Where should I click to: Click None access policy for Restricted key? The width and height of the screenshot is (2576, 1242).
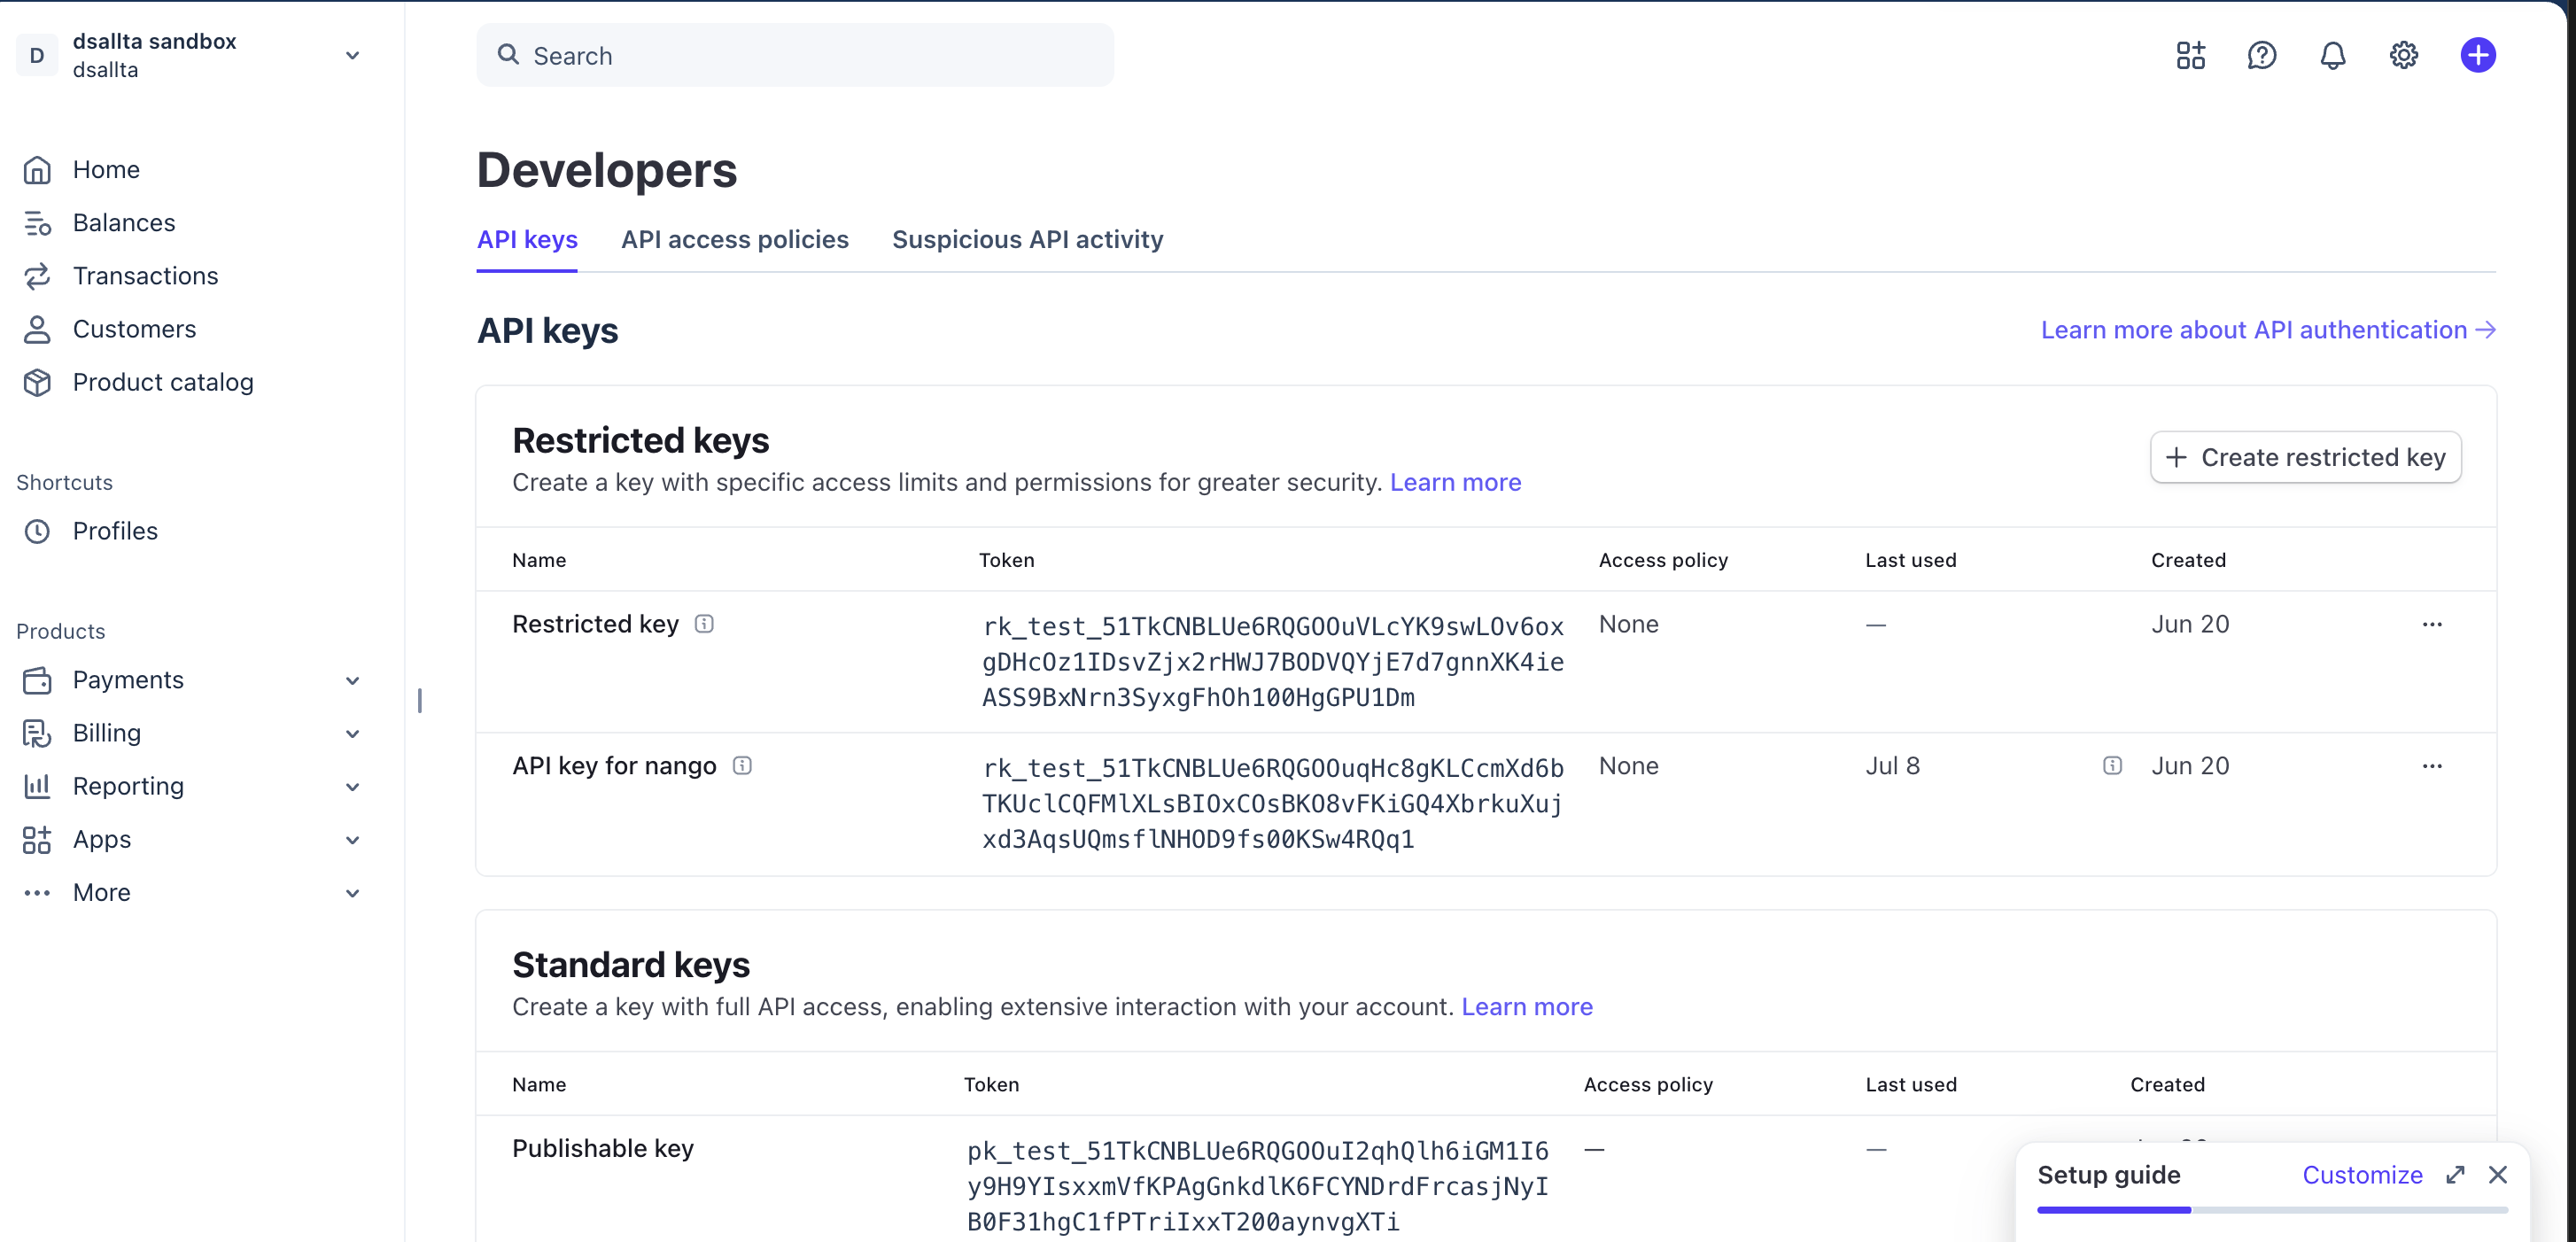(x=1628, y=624)
